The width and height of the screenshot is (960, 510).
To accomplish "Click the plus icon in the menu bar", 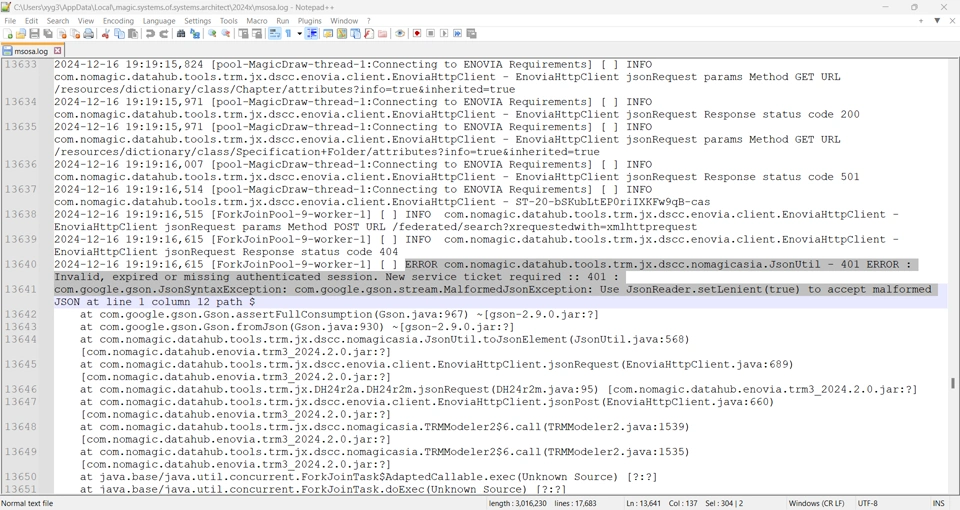I will (921, 21).
